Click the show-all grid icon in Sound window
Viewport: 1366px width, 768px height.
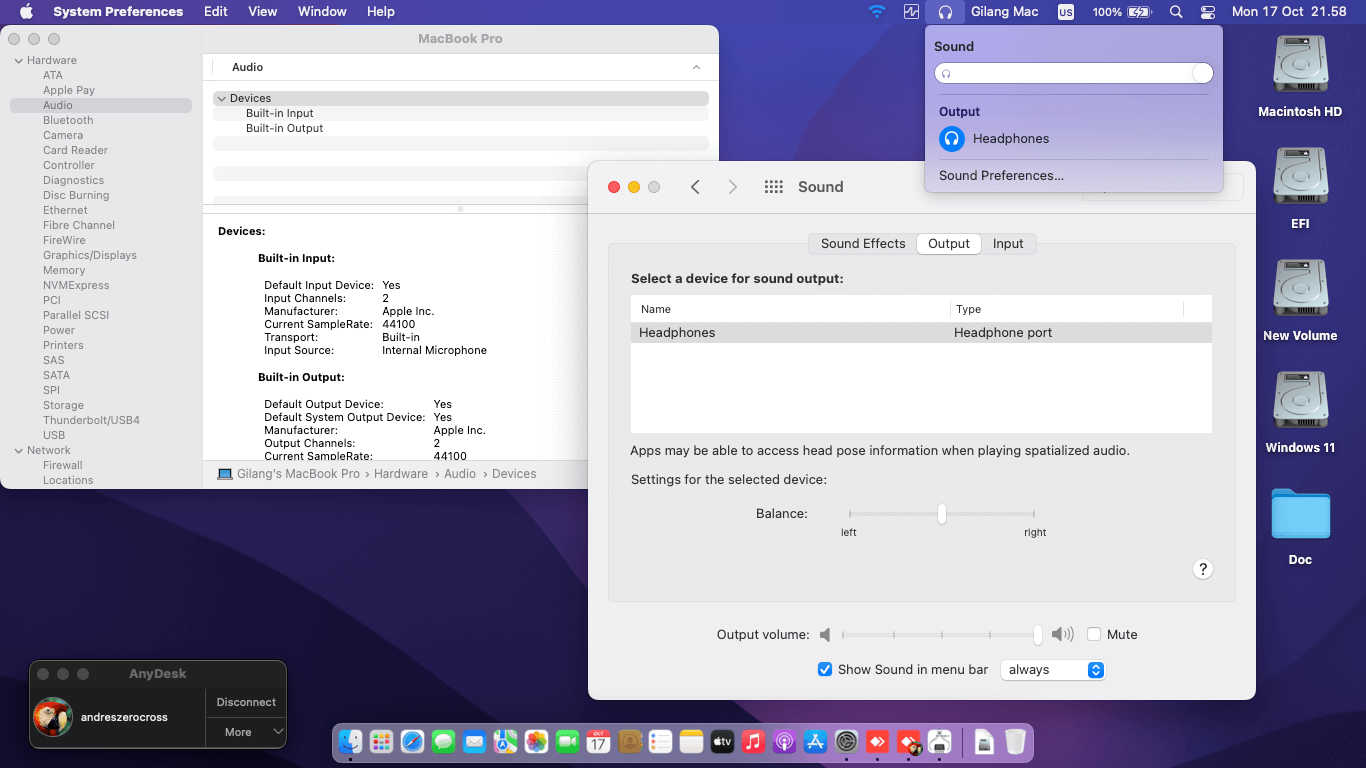[773, 187]
